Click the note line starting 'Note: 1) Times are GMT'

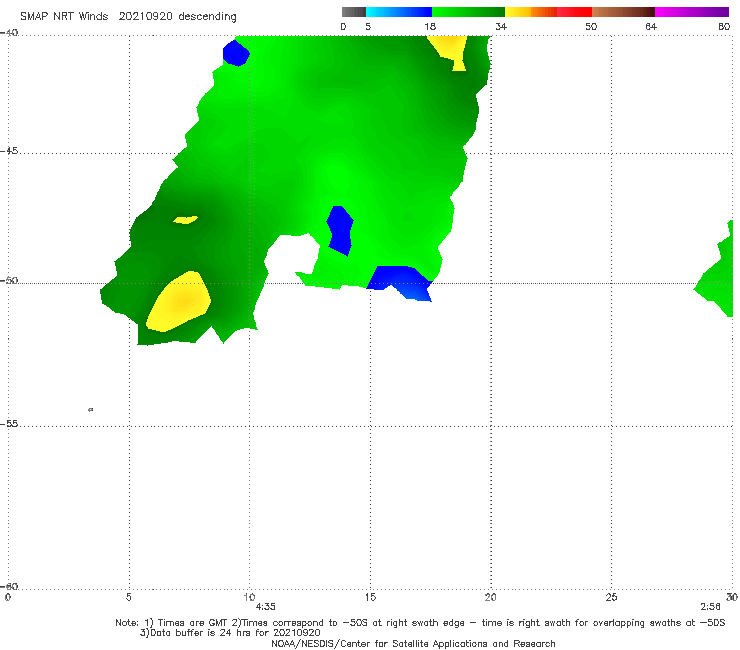[x=420, y=623]
